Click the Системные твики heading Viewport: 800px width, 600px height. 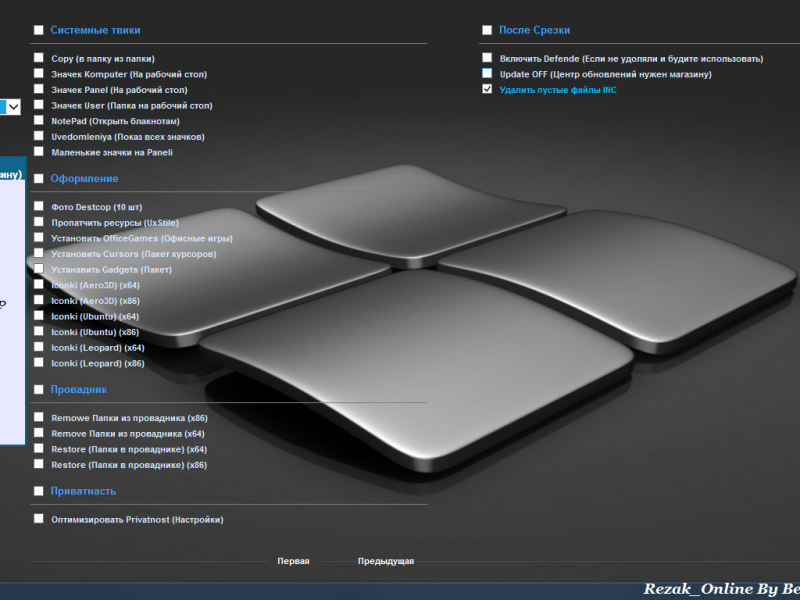[x=95, y=30]
